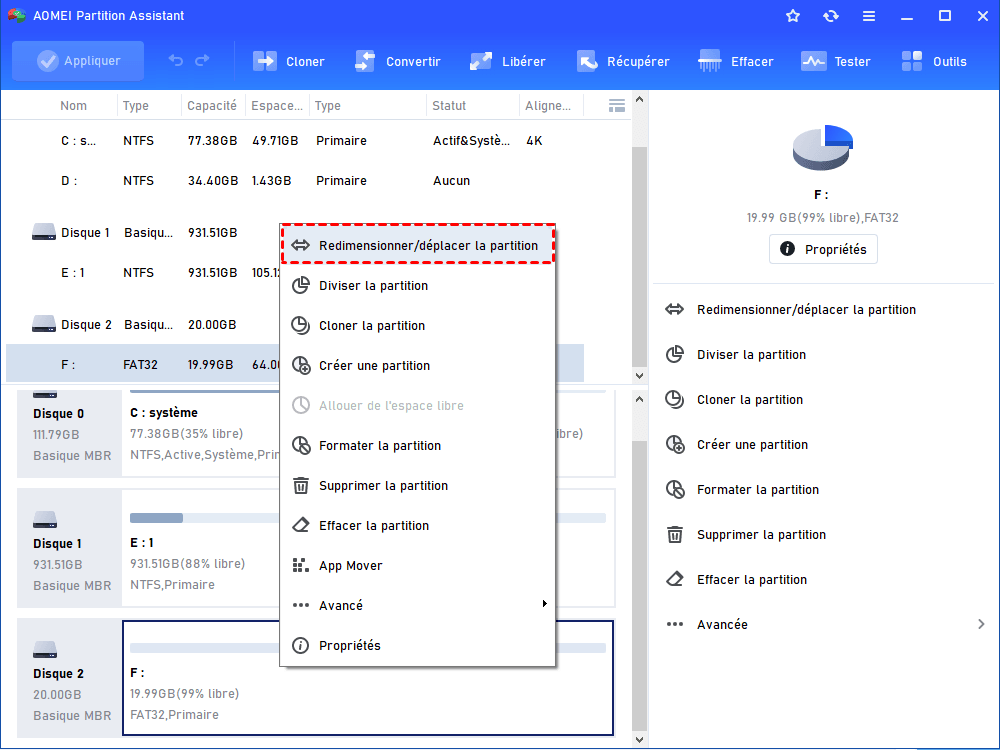Viewport: 1000px width, 750px height.
Task: Click the Appliquer button
Action: (78, 61)
